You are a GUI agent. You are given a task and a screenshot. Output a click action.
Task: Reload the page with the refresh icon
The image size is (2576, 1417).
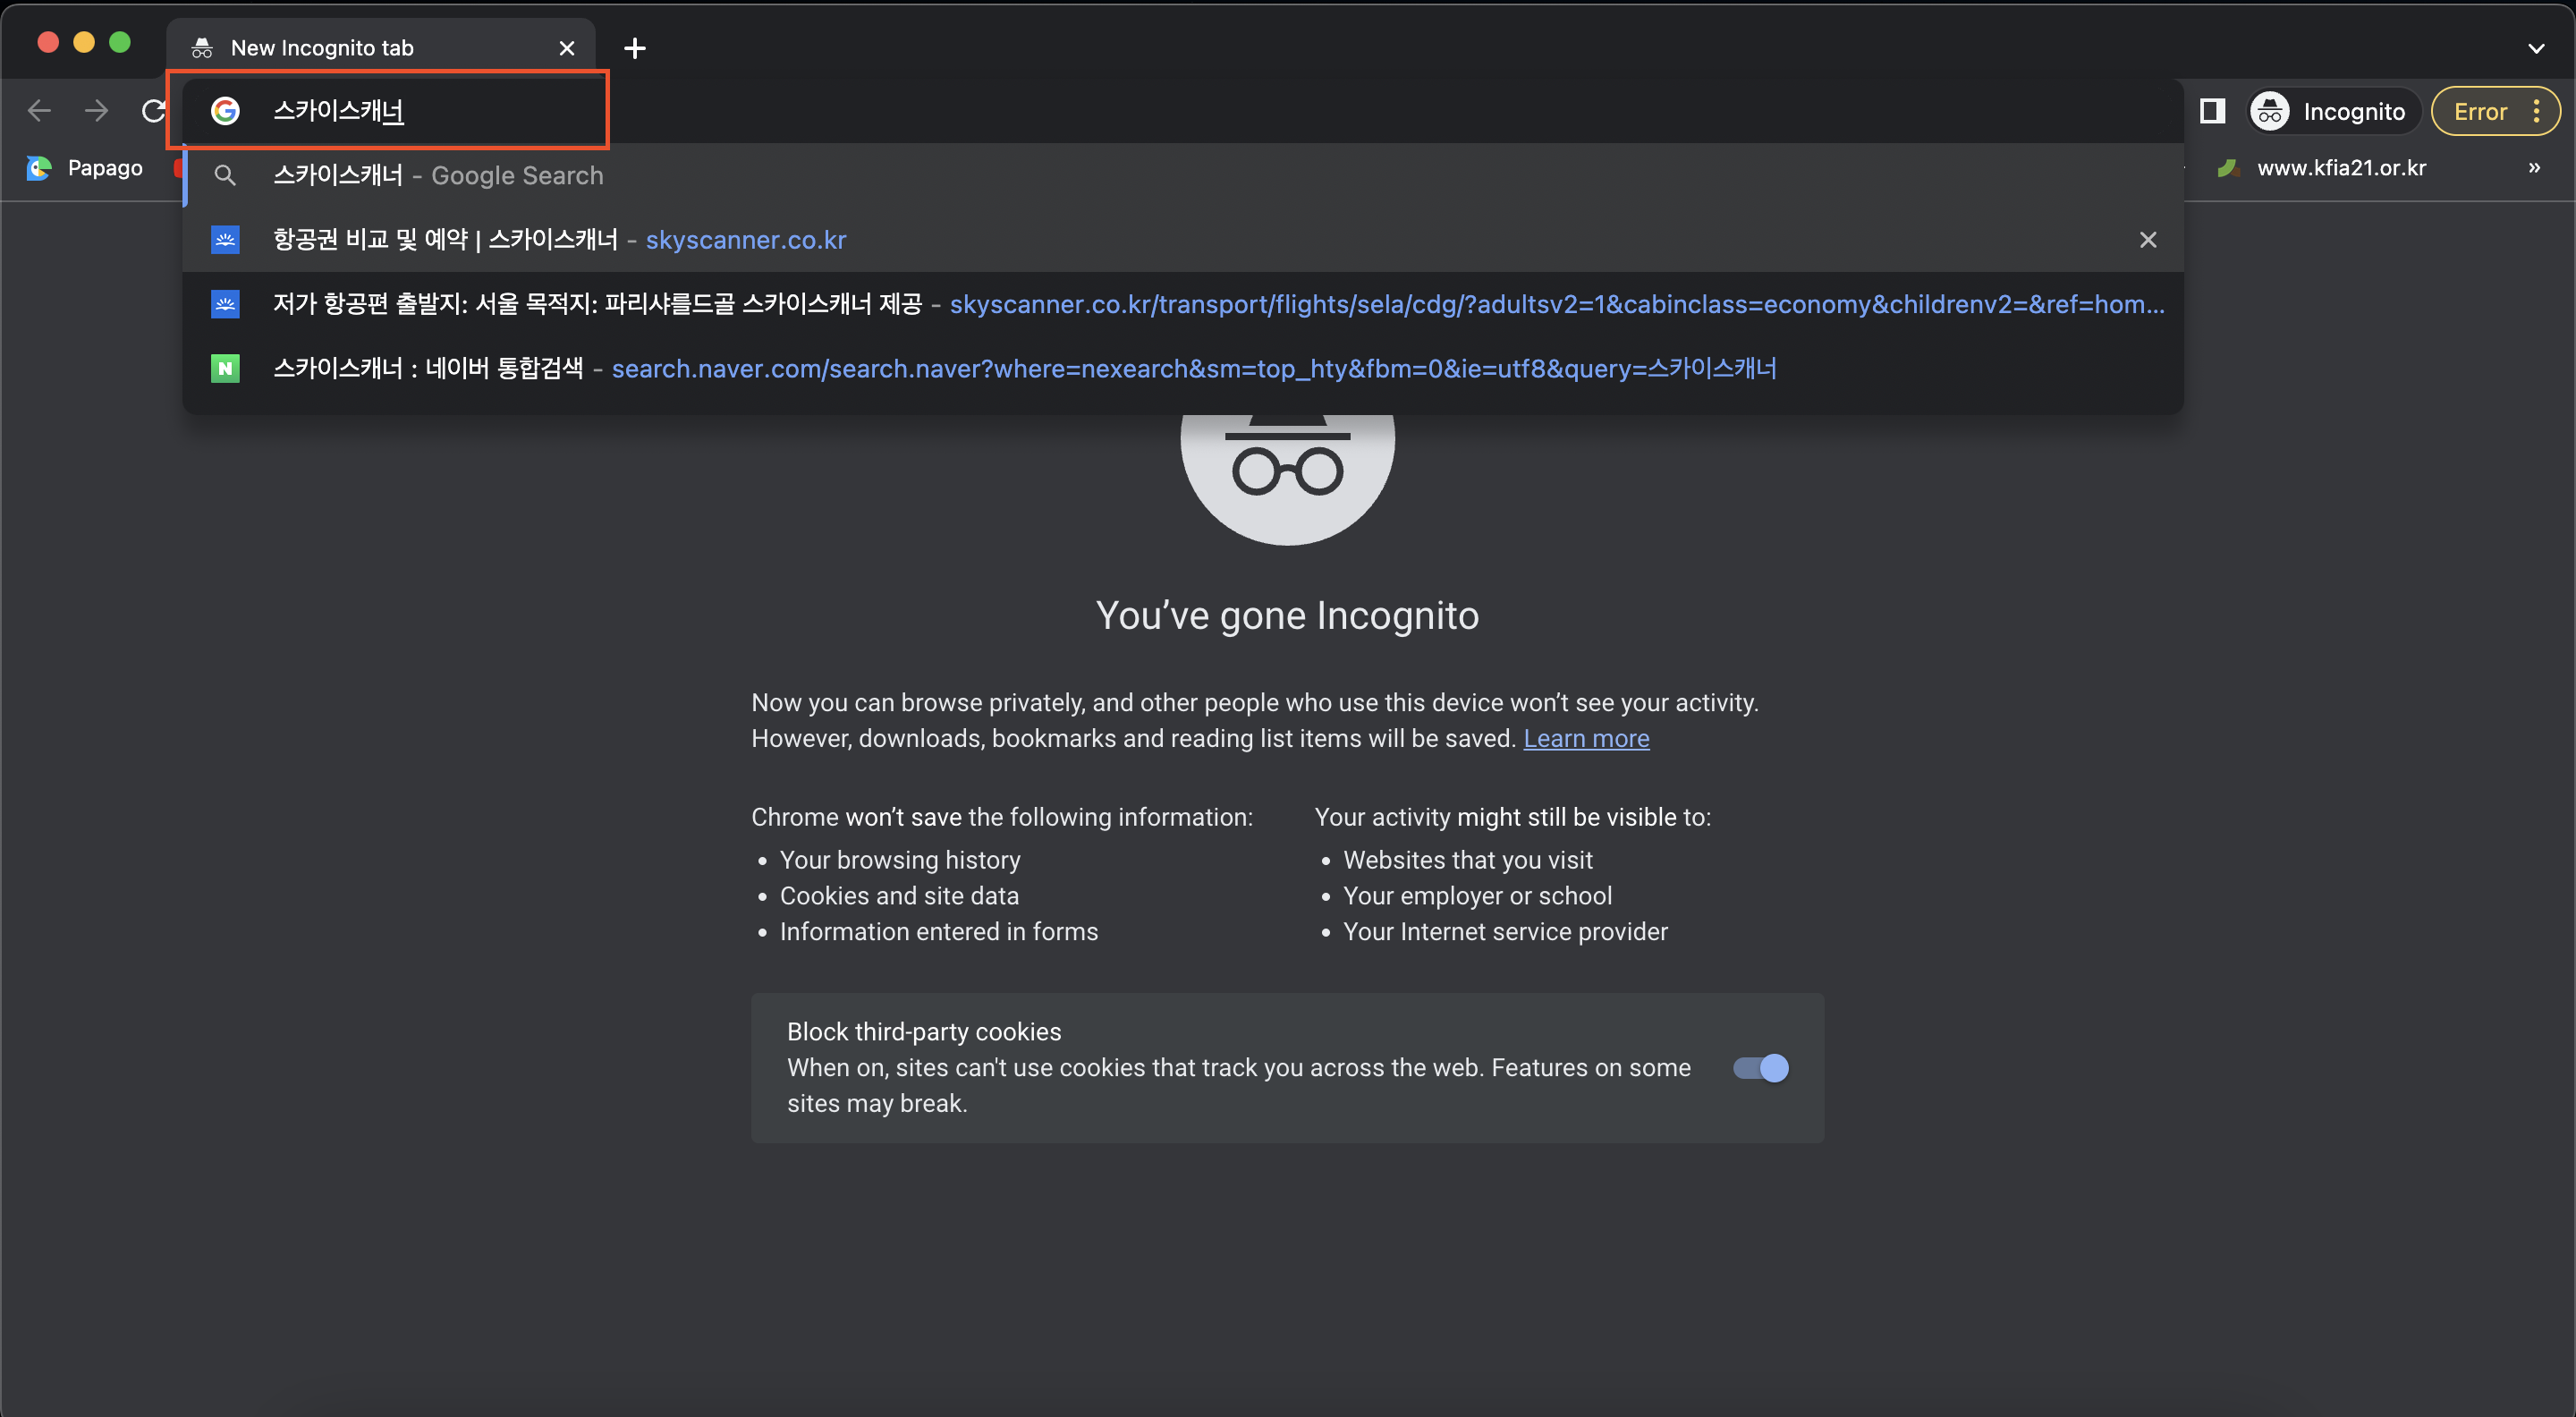153,111
